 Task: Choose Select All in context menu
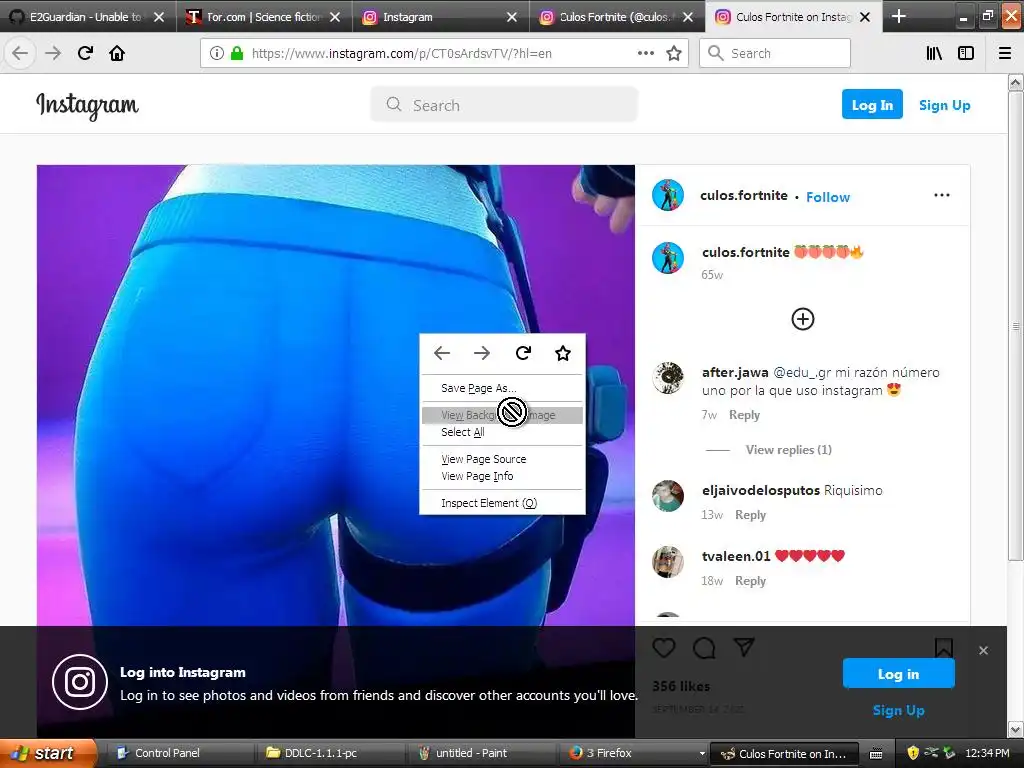pyautogui.click(x=502, y=432)
